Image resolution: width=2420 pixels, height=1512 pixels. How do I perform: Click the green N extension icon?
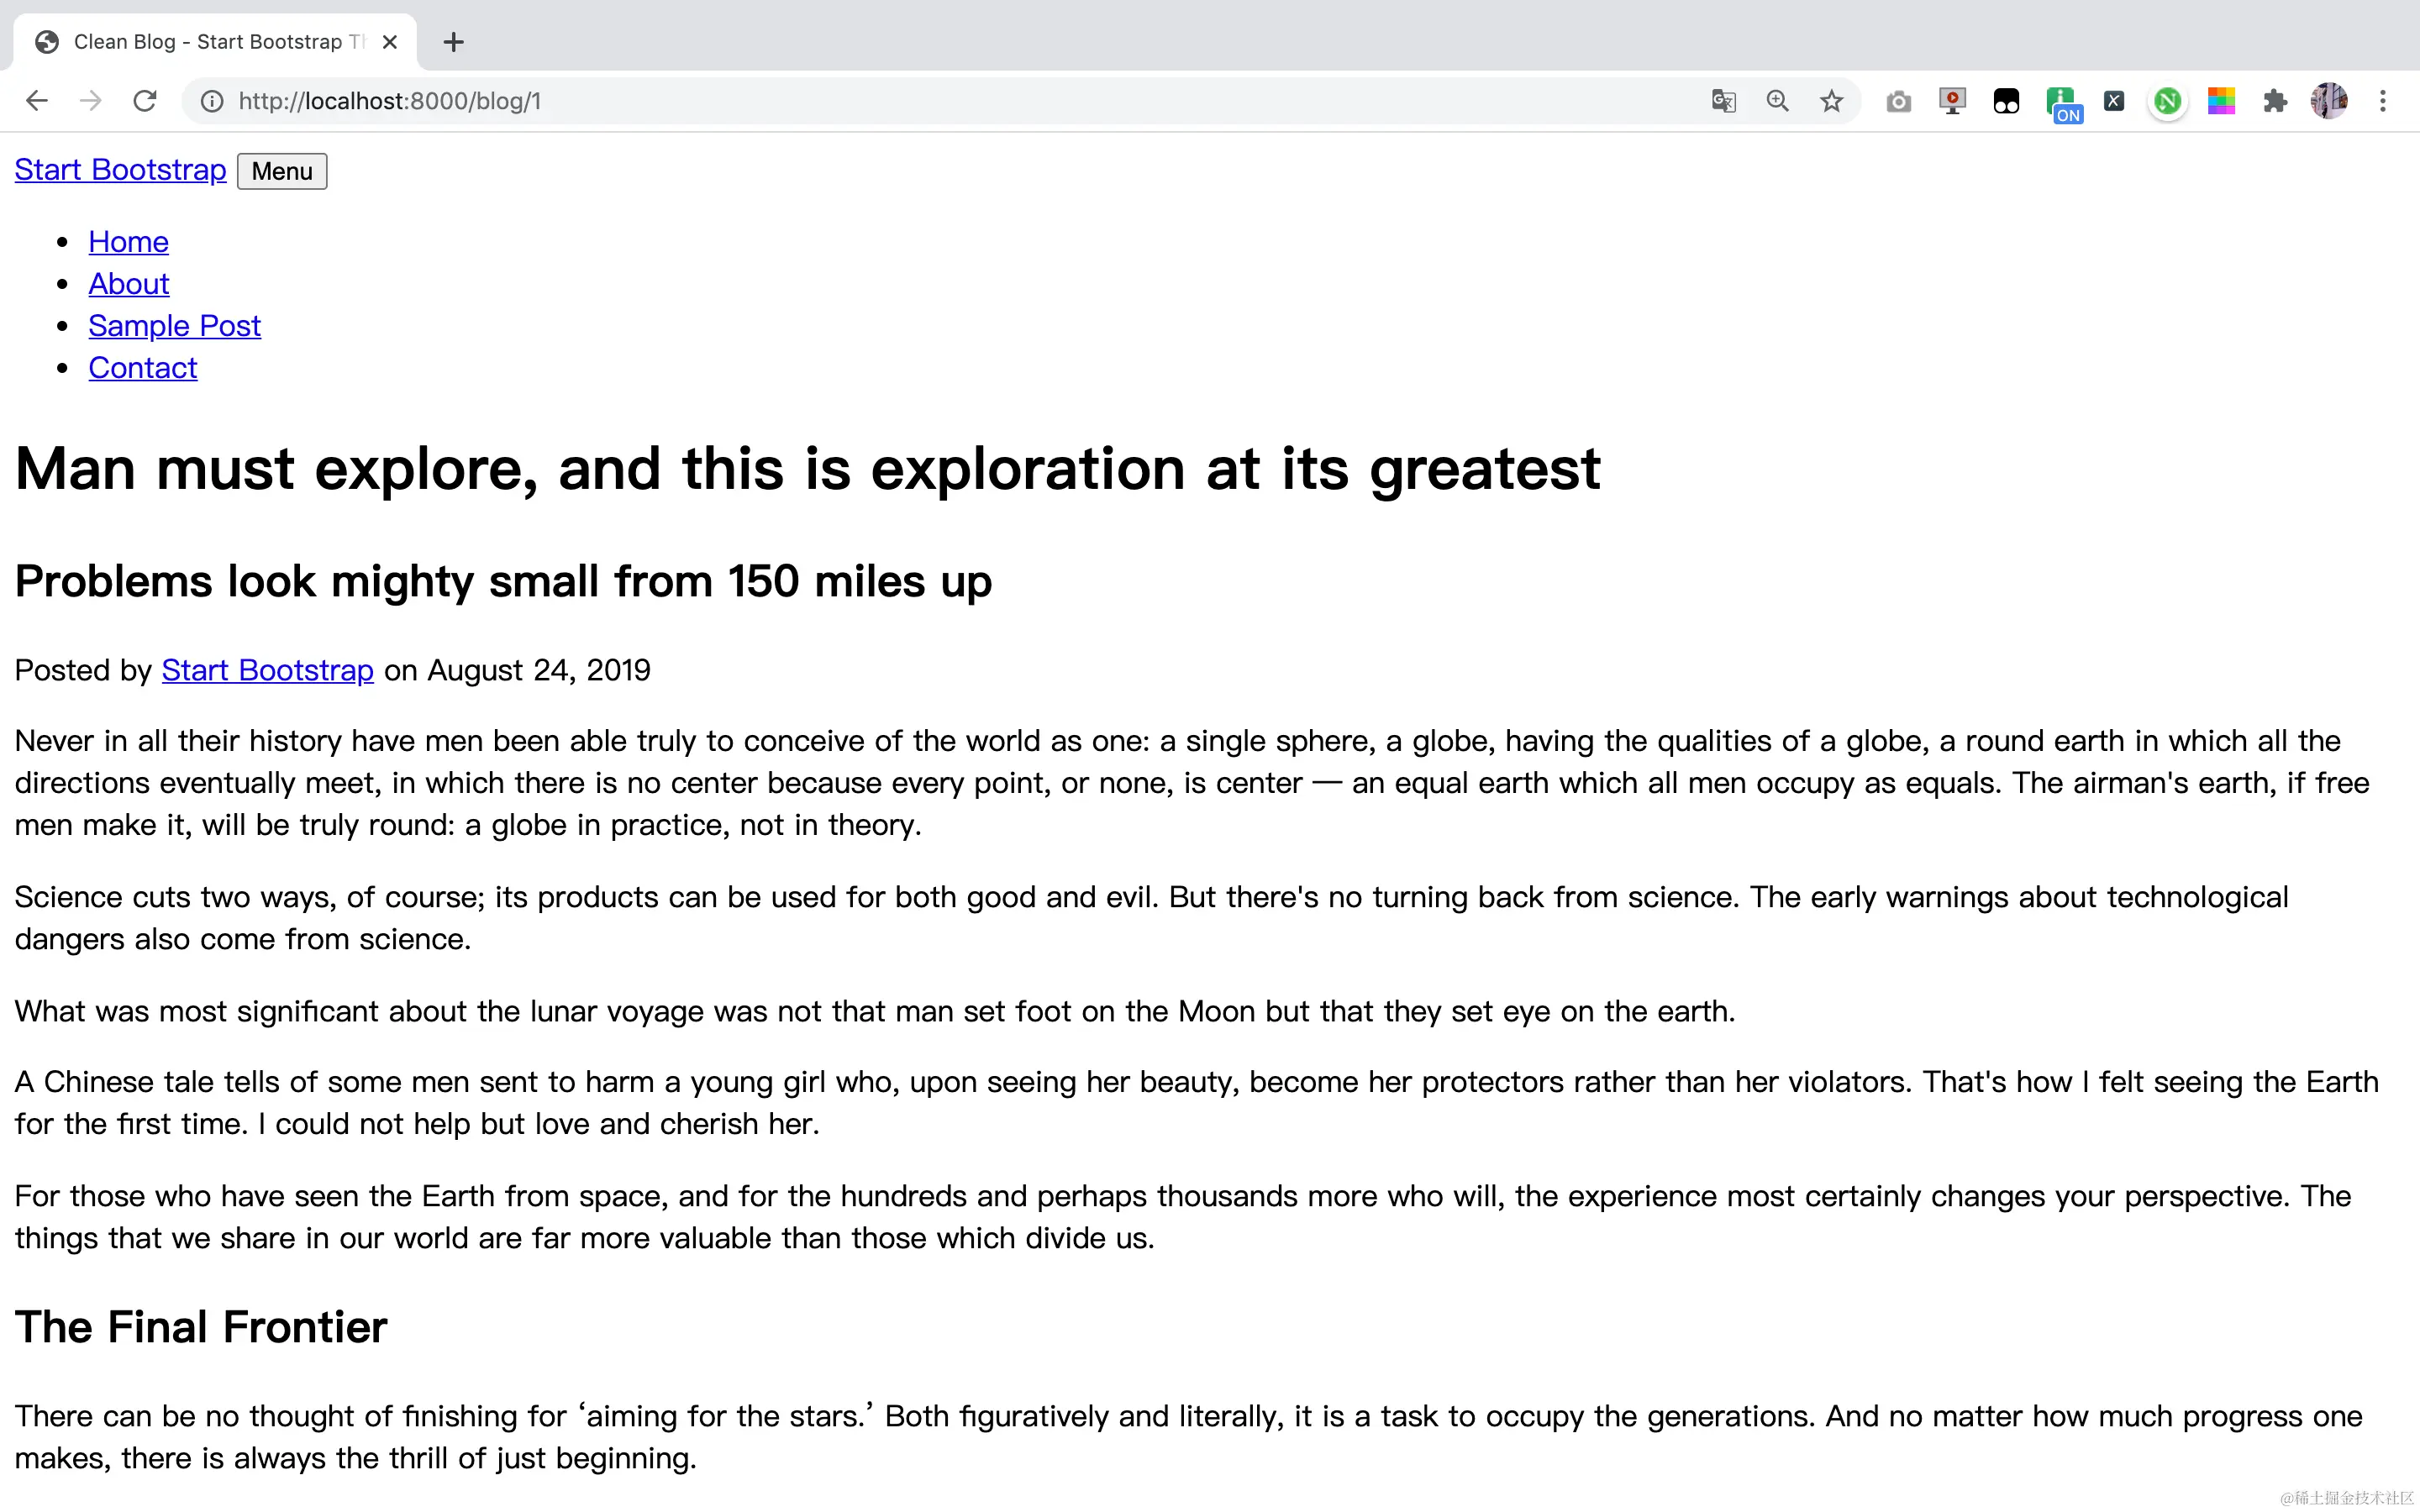coord(2167,101)
